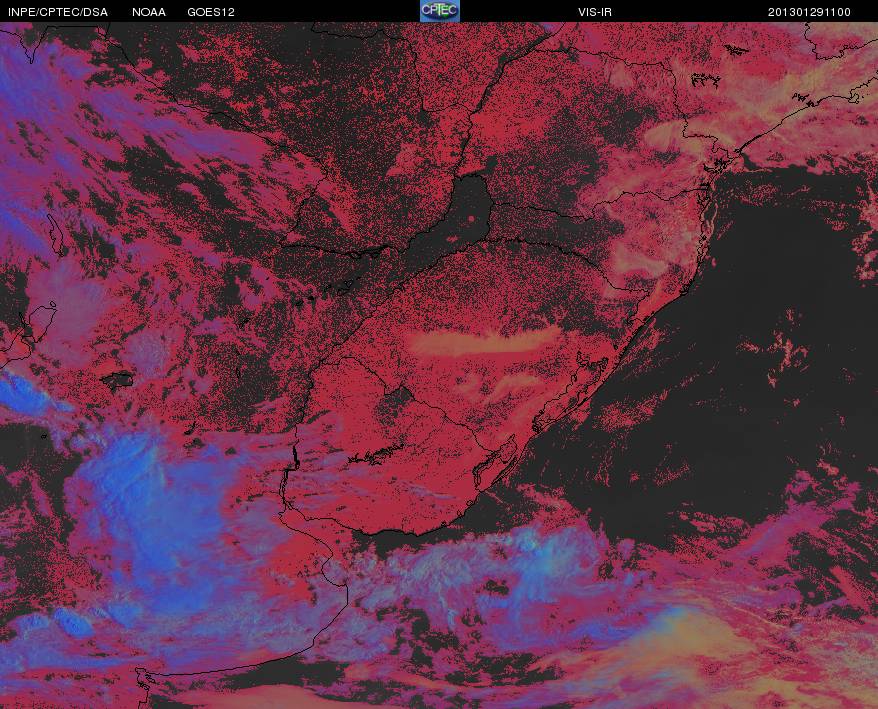Image resolution: width=878 pixels, height=709 pixels.
Task: Click the thick black river segment at lower center-left
Action: [x=296, y=456]
